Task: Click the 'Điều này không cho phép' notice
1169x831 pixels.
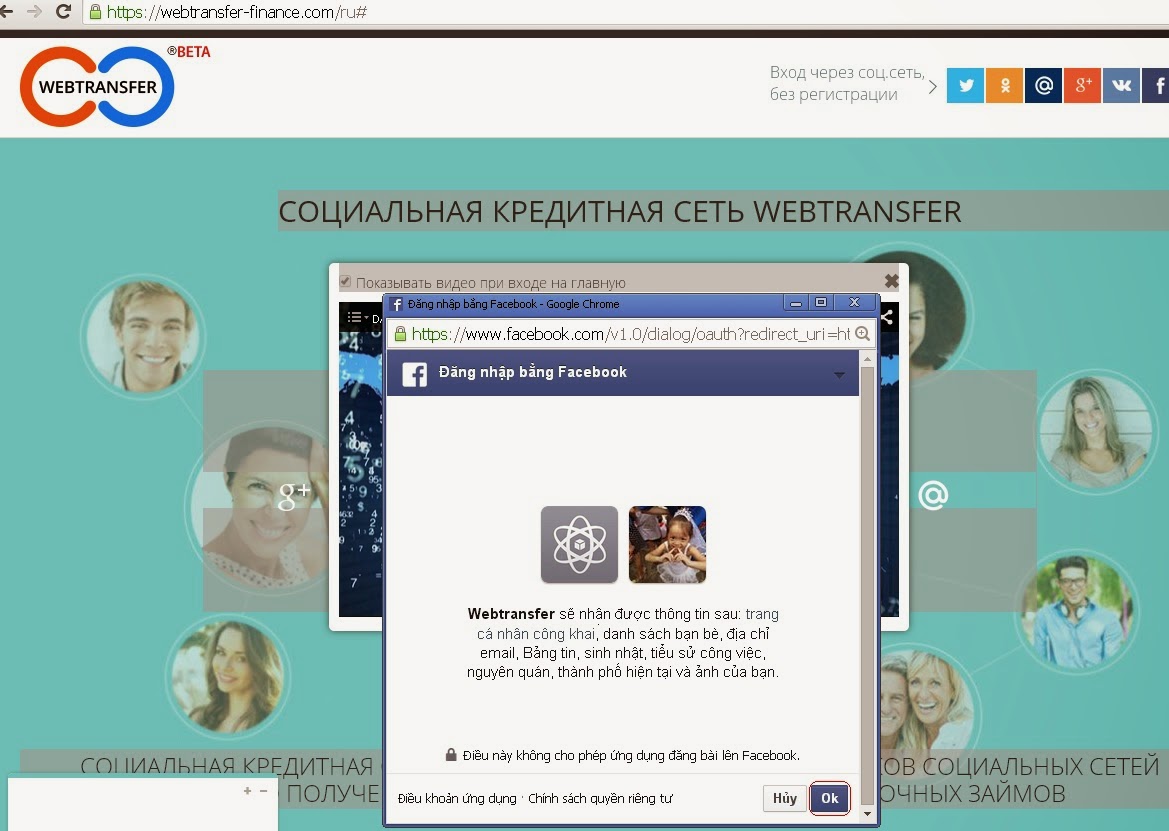Action: [x=631, y=755]
